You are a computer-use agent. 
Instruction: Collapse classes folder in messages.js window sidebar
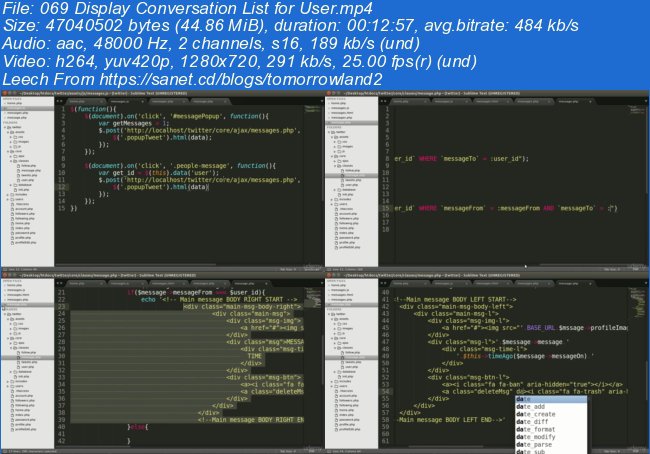point(11,161)
